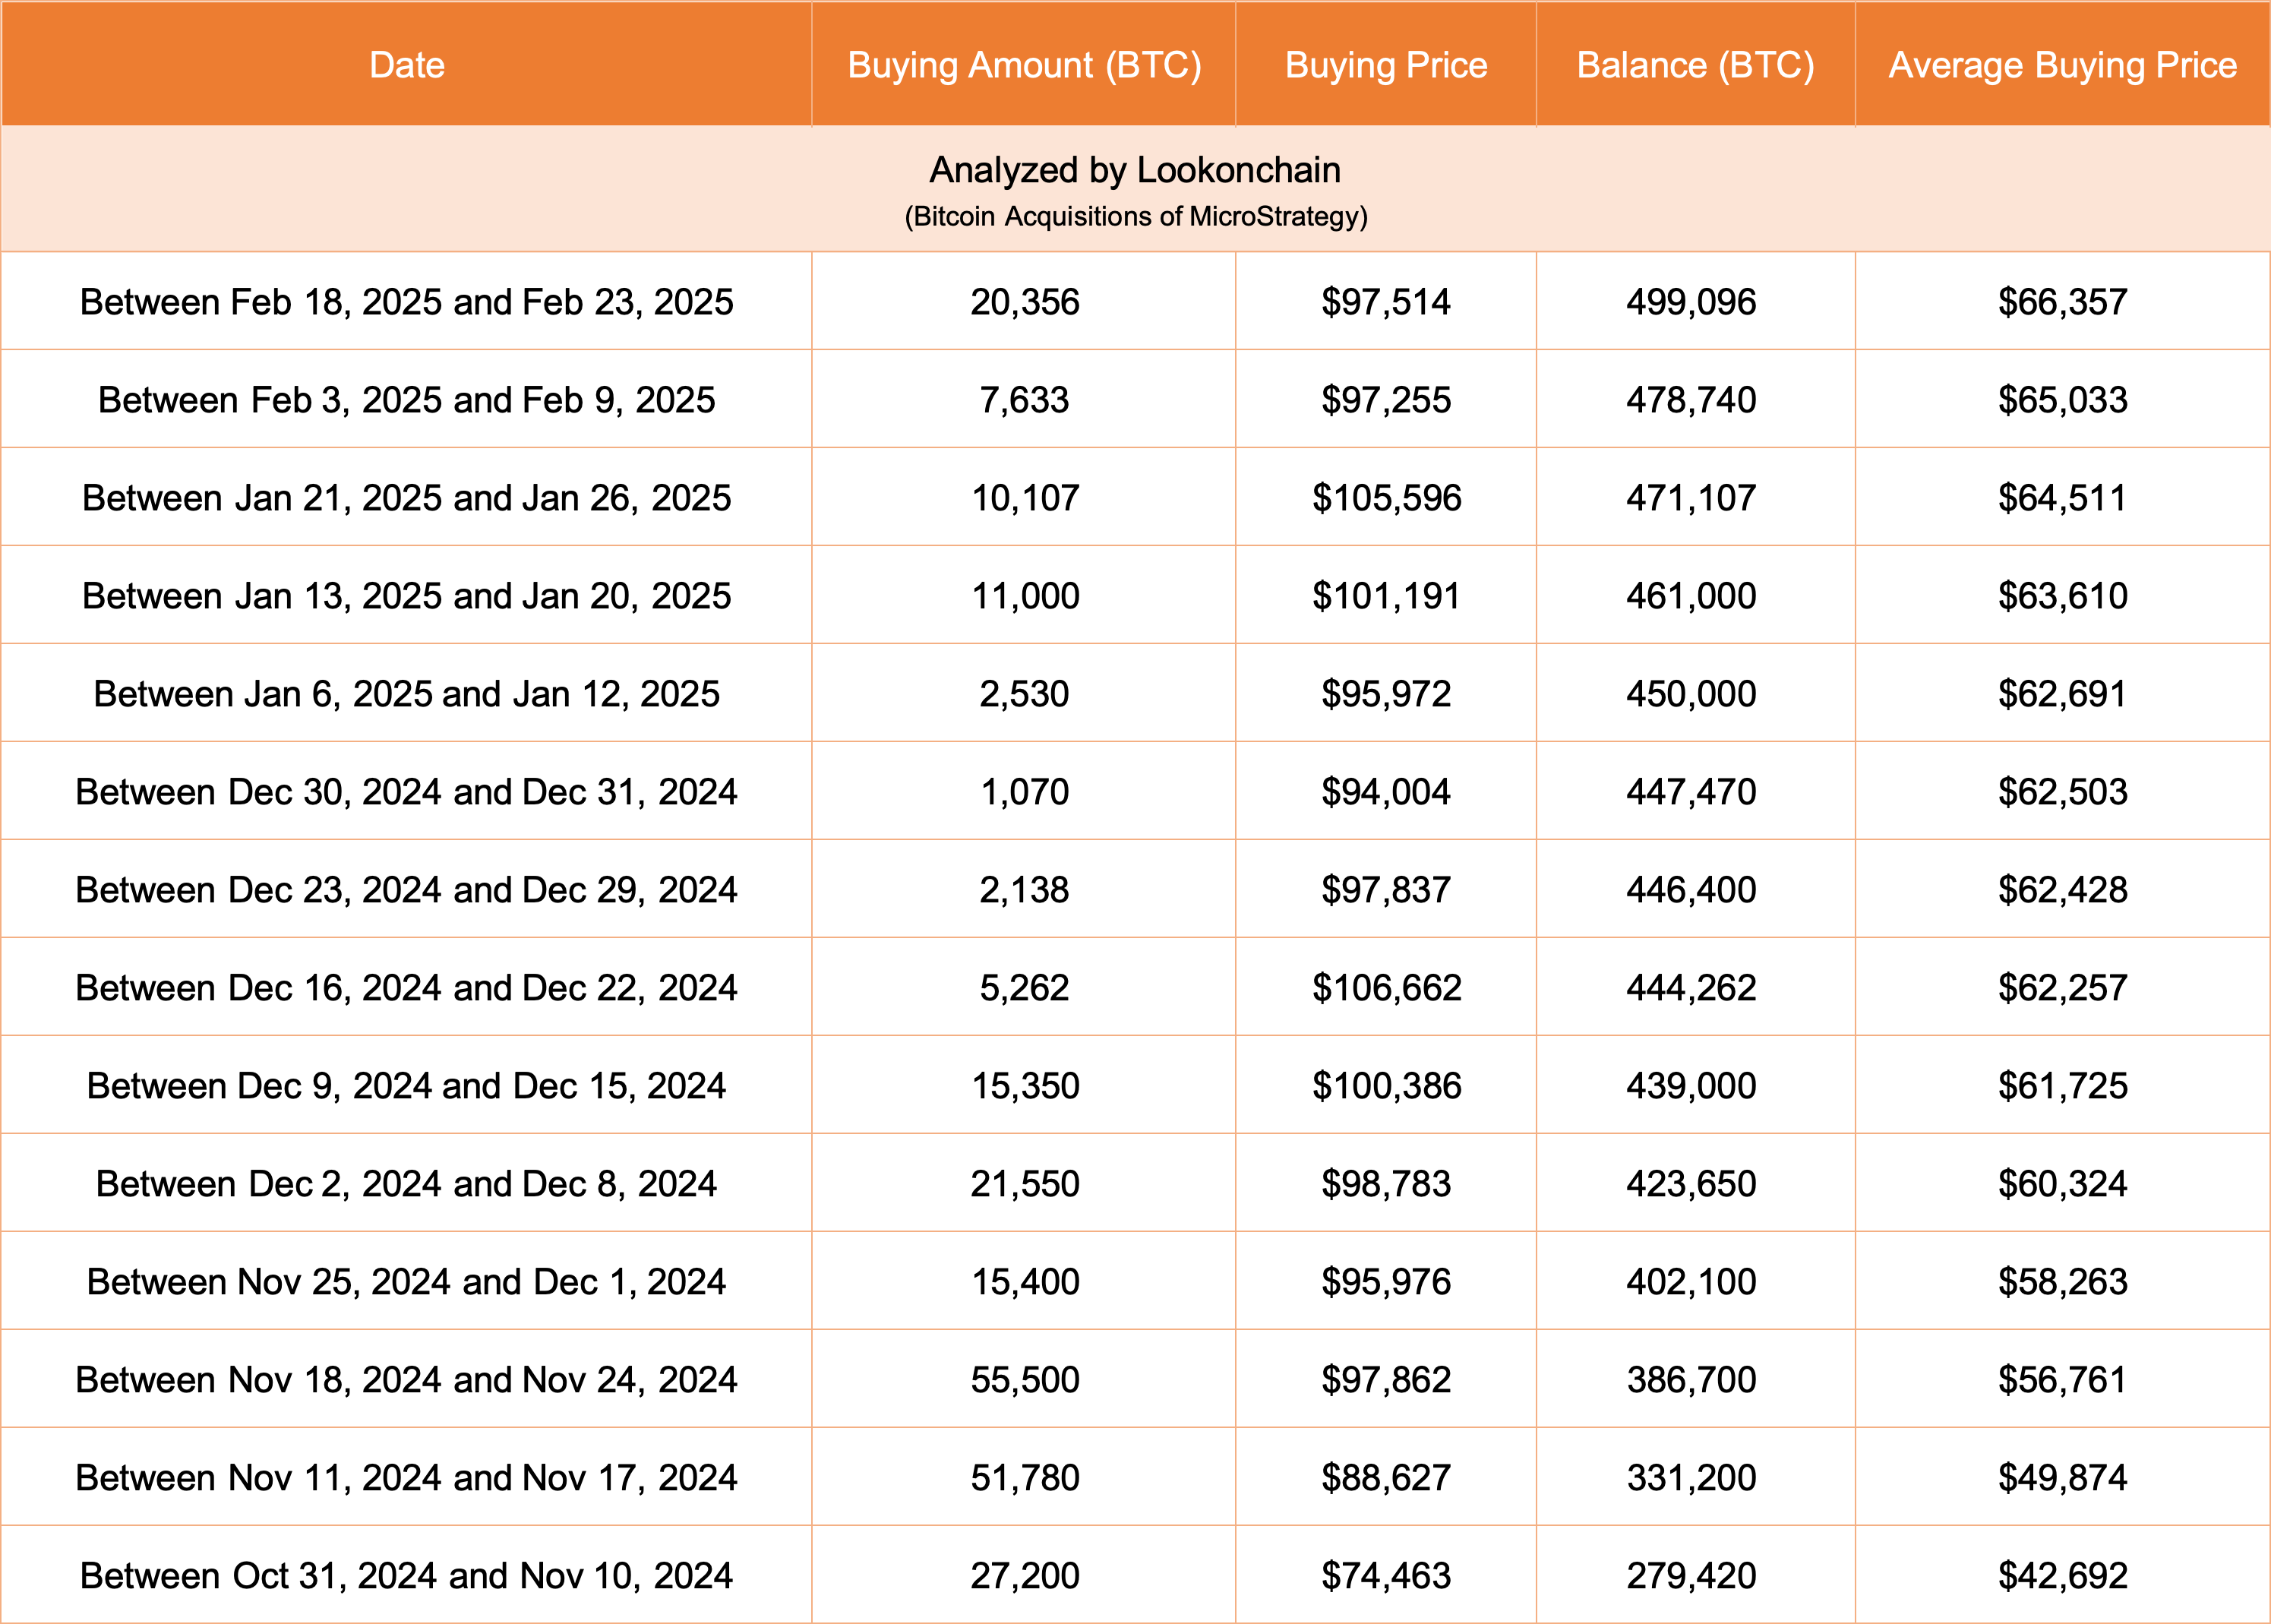Click the Average Buying Price header
2271x1624 pixels.
coord(2062,65)
